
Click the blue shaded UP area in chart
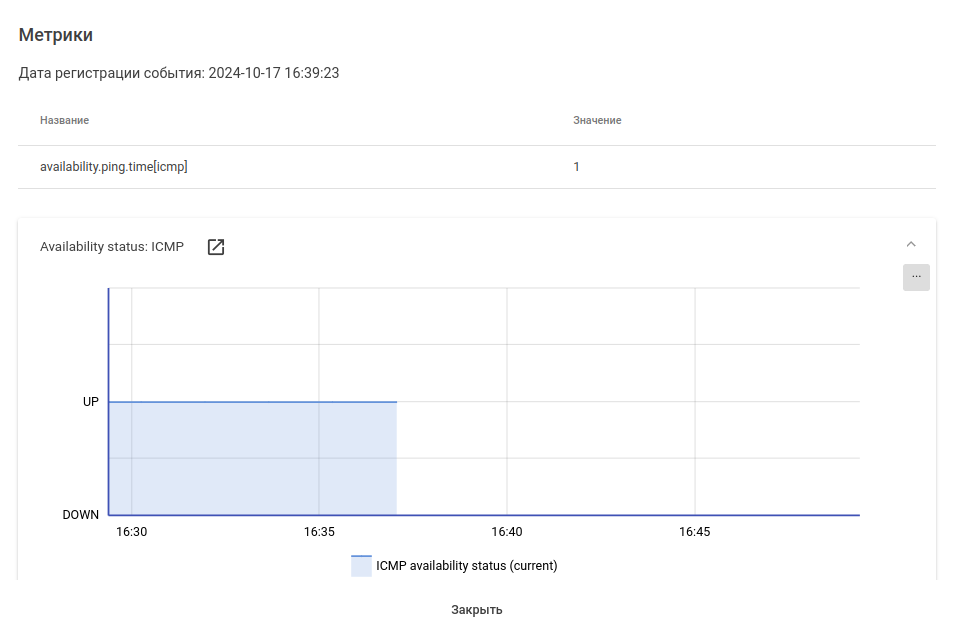250,458
